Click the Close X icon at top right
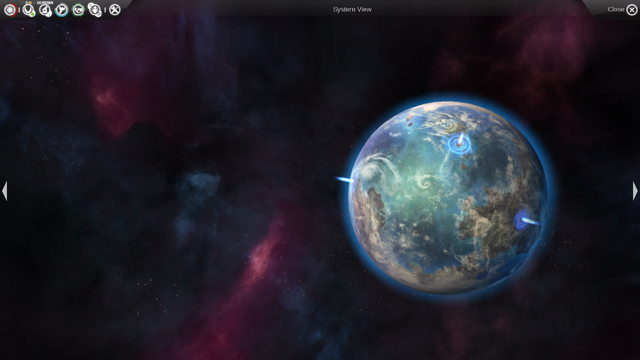 click(x=631, y=9)
